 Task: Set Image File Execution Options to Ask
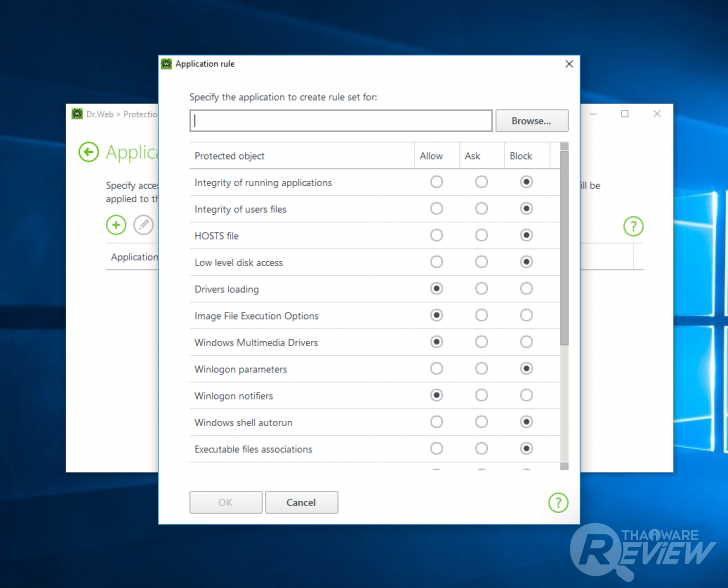[481, 315]
